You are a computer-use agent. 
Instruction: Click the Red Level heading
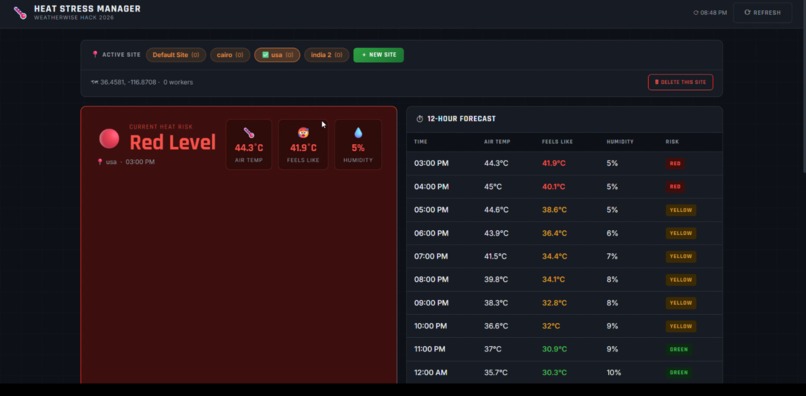[x=173, y=142]
